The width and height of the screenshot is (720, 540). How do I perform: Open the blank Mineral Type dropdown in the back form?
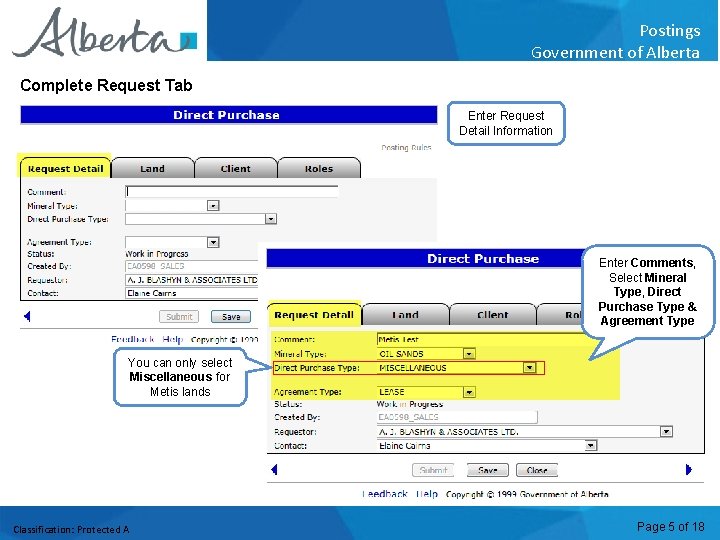(x=213, y=205)
